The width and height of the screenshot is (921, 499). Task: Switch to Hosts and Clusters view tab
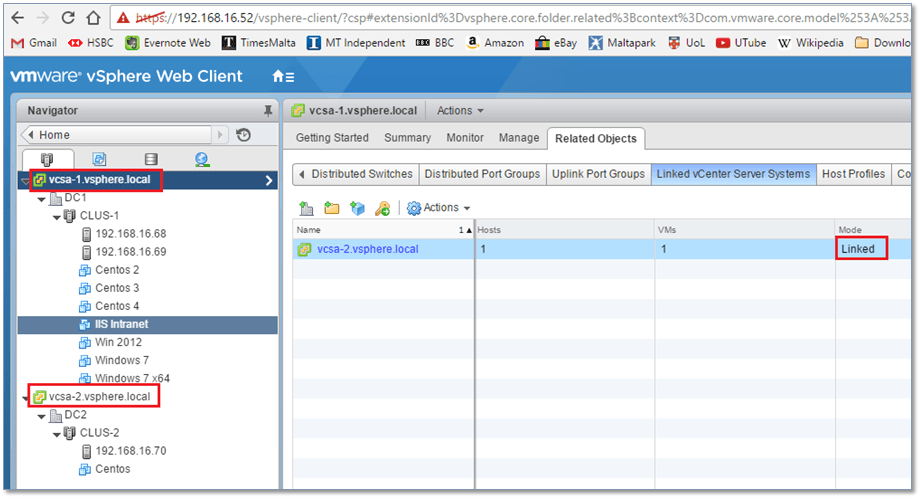pyautogui.click(x=48, y=159)
